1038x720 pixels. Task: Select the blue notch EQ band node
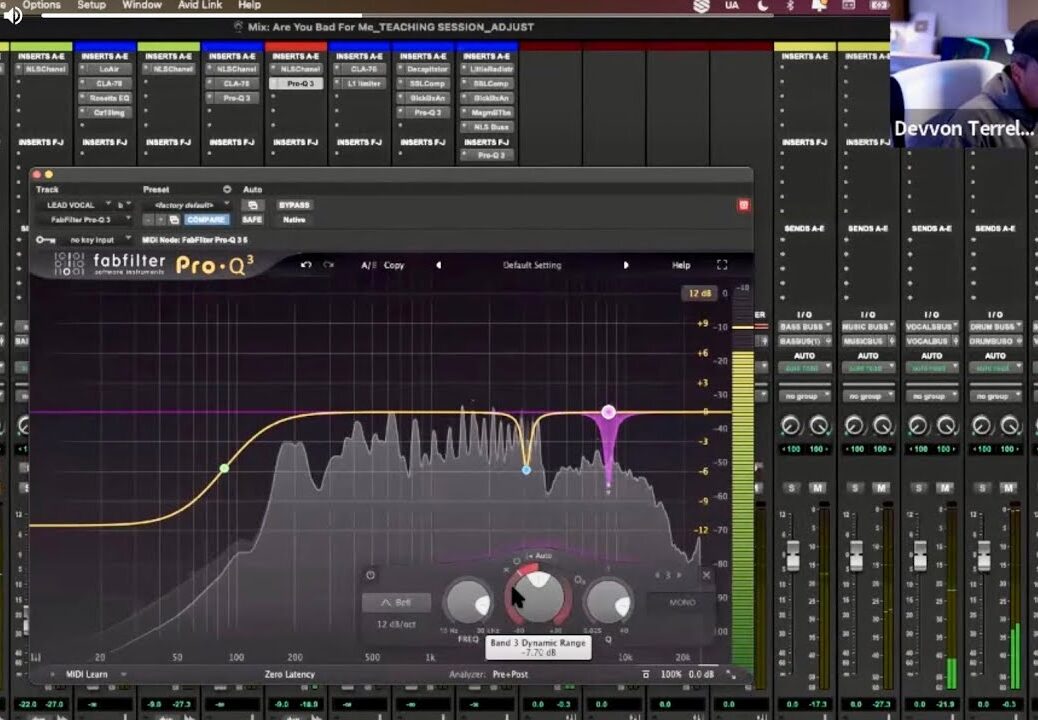coord(526,470)
